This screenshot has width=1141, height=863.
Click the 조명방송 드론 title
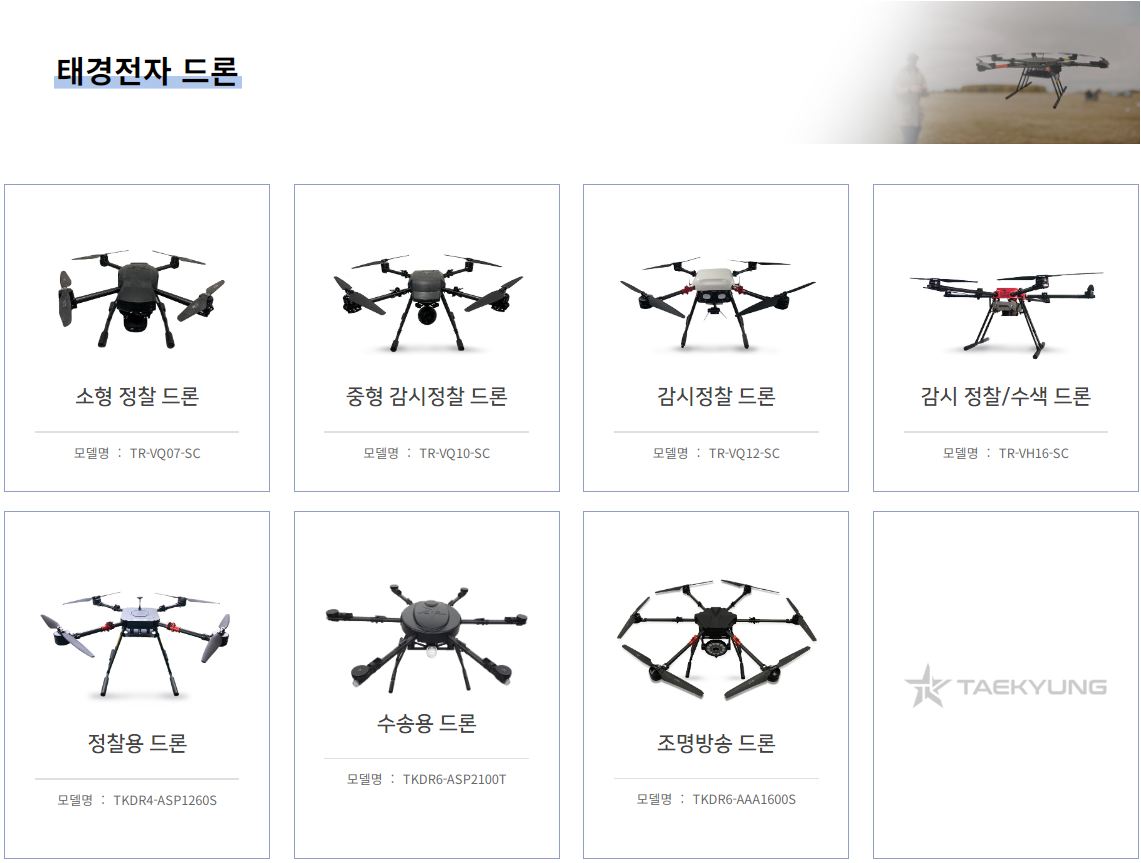click(716, 743)
